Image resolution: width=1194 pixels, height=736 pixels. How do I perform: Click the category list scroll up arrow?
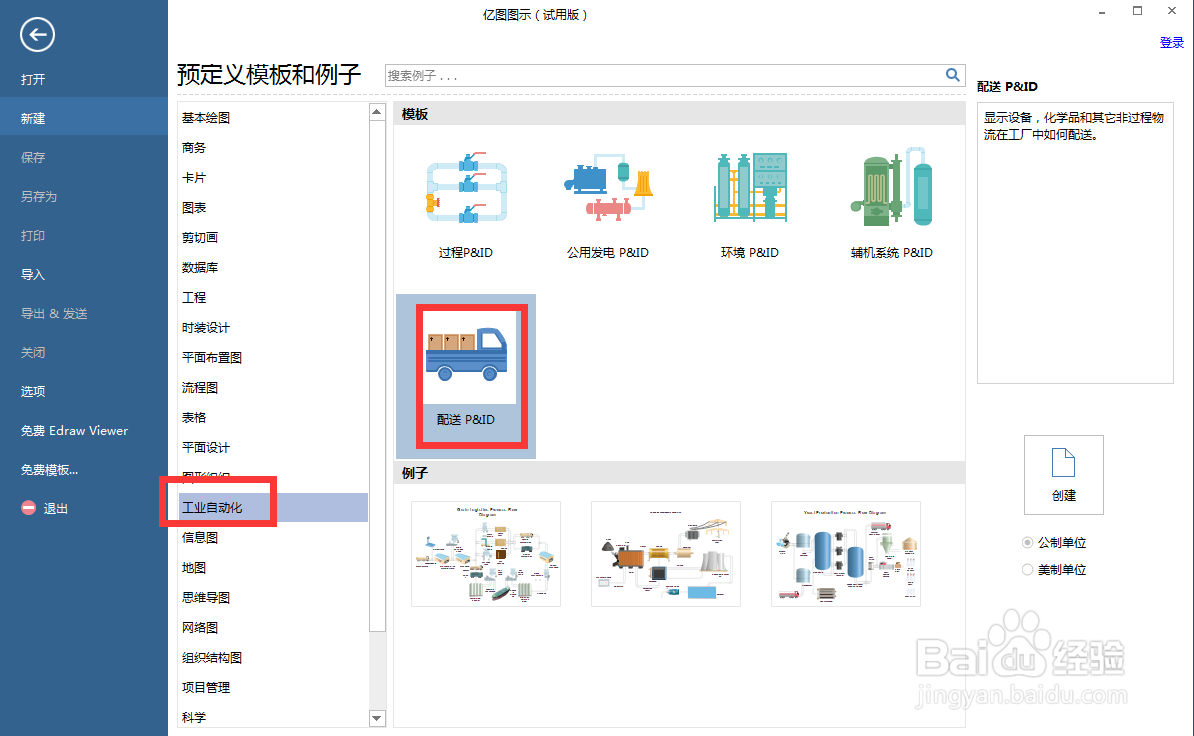pos(377,112)
